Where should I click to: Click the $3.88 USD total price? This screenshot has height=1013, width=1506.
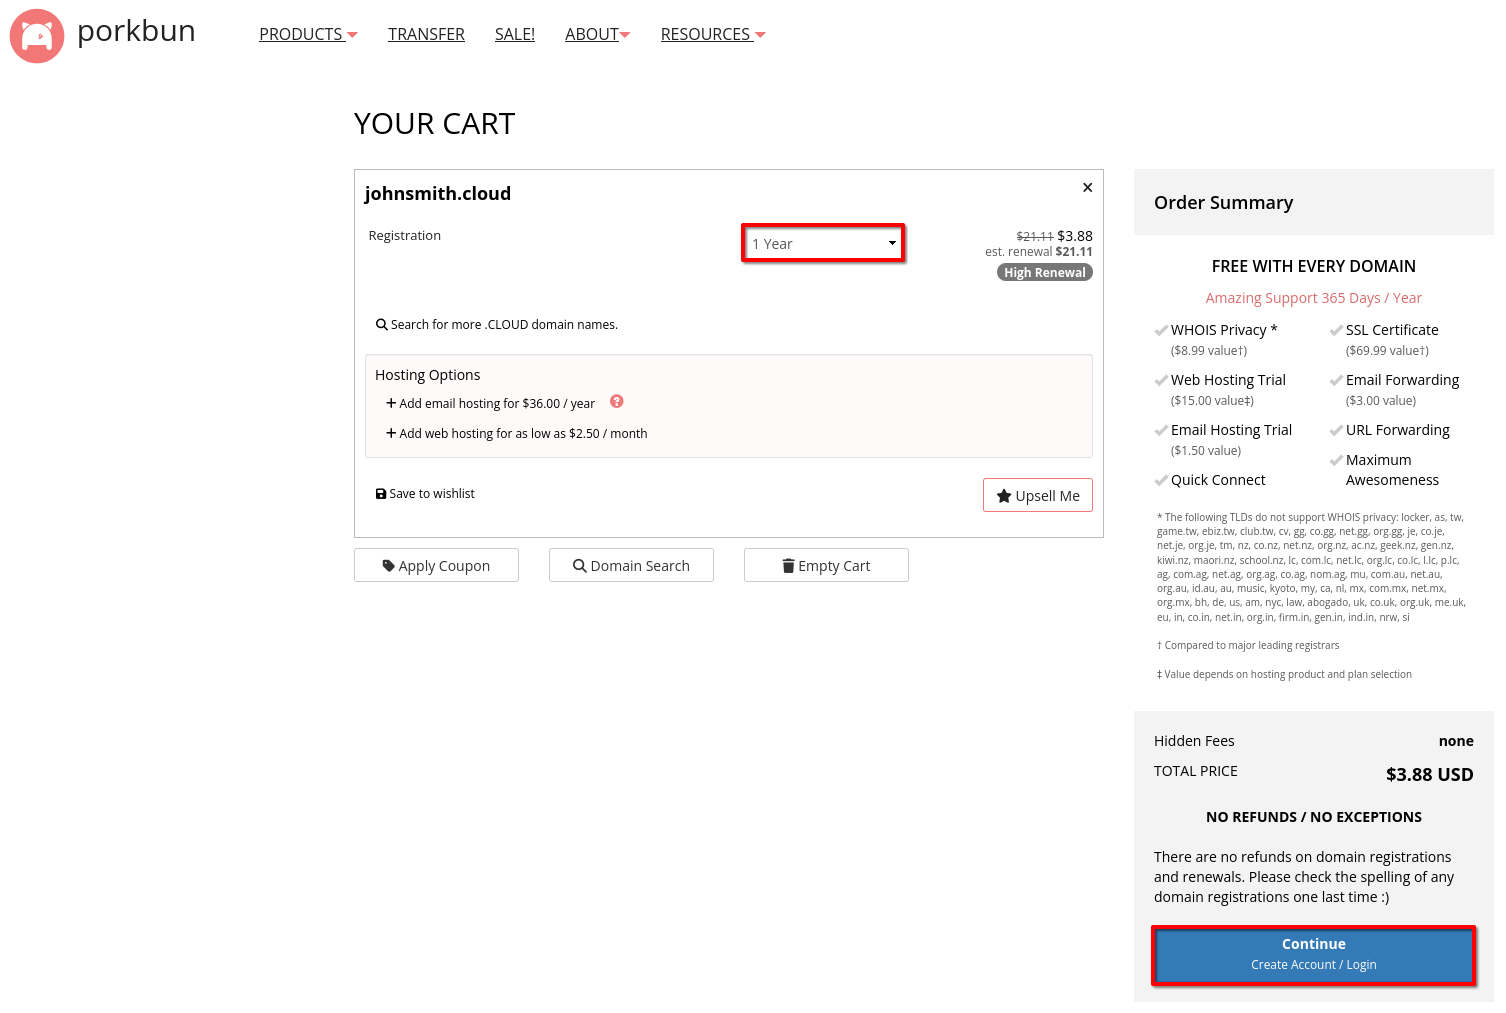(1429, 775)
